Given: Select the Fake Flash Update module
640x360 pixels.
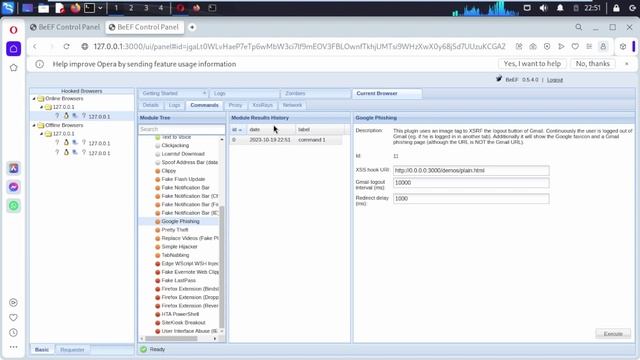Looking at the screenshot, I should point(183,179).
